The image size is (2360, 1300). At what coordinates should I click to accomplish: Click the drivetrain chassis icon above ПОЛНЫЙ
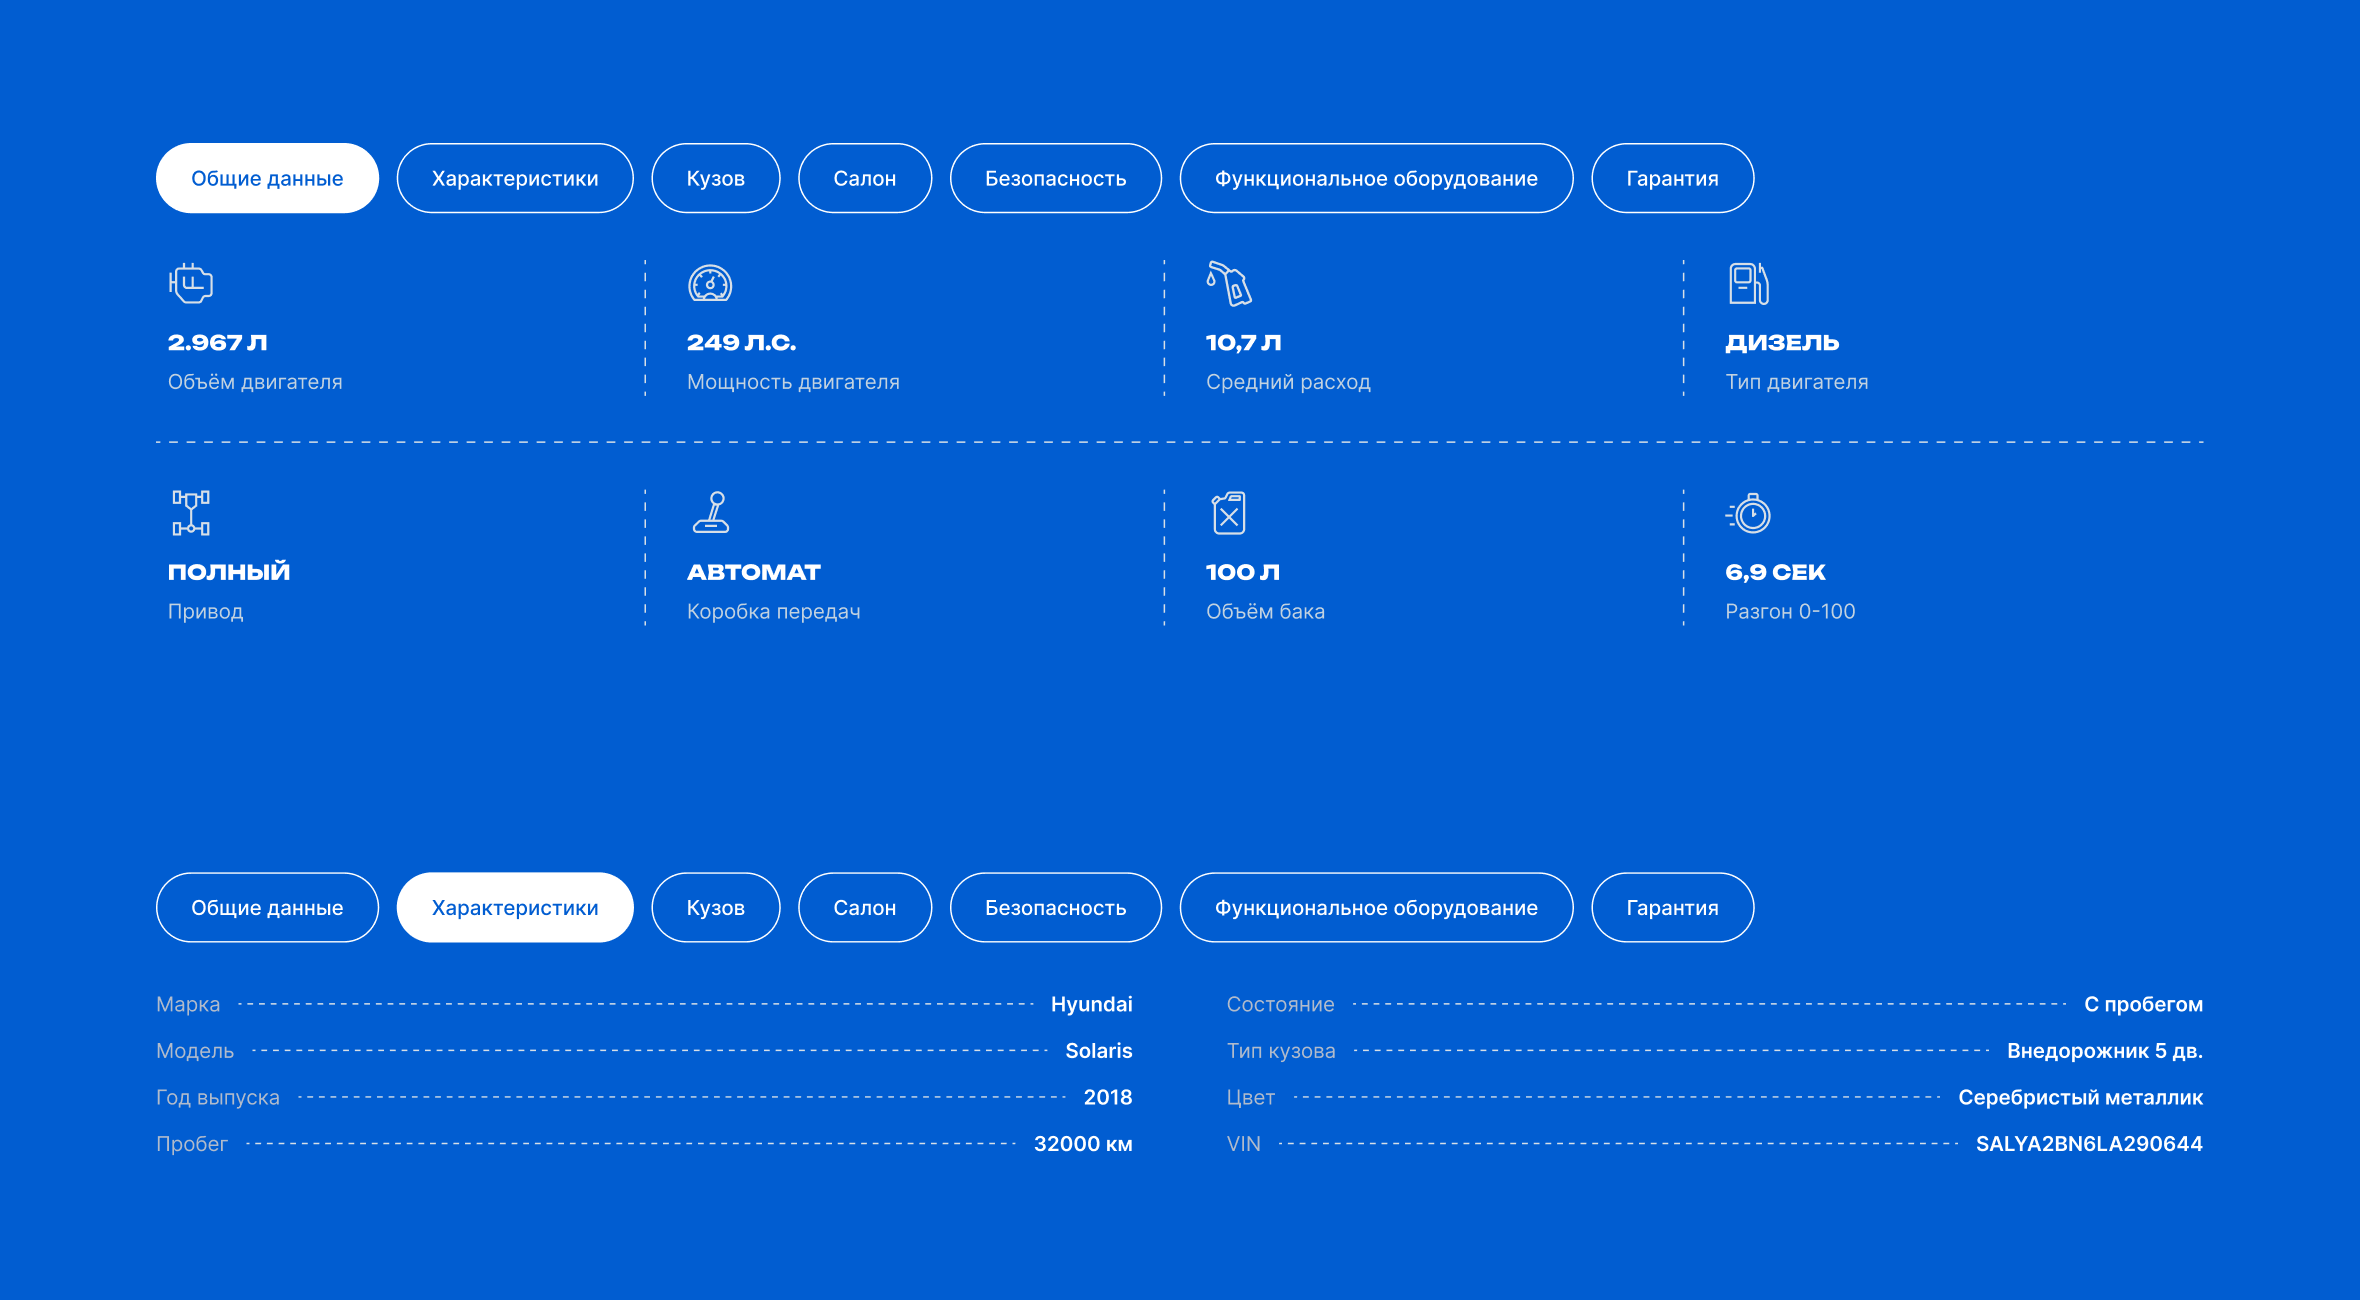(x=191, y=513)
